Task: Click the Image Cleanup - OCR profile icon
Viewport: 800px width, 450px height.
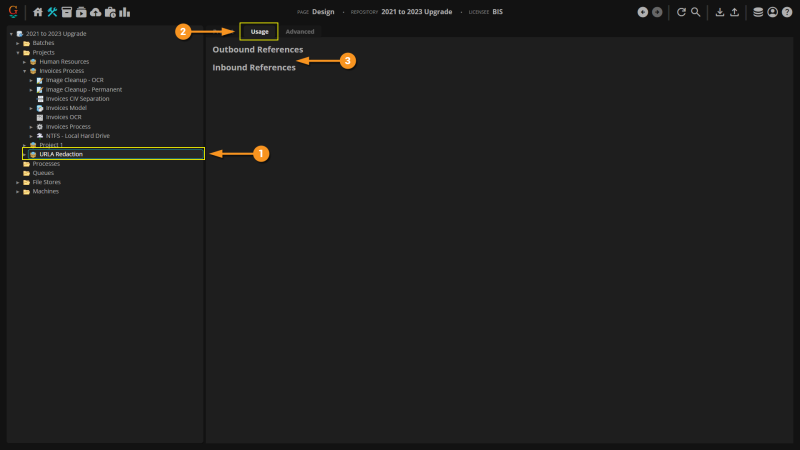Action: (40, 80)
